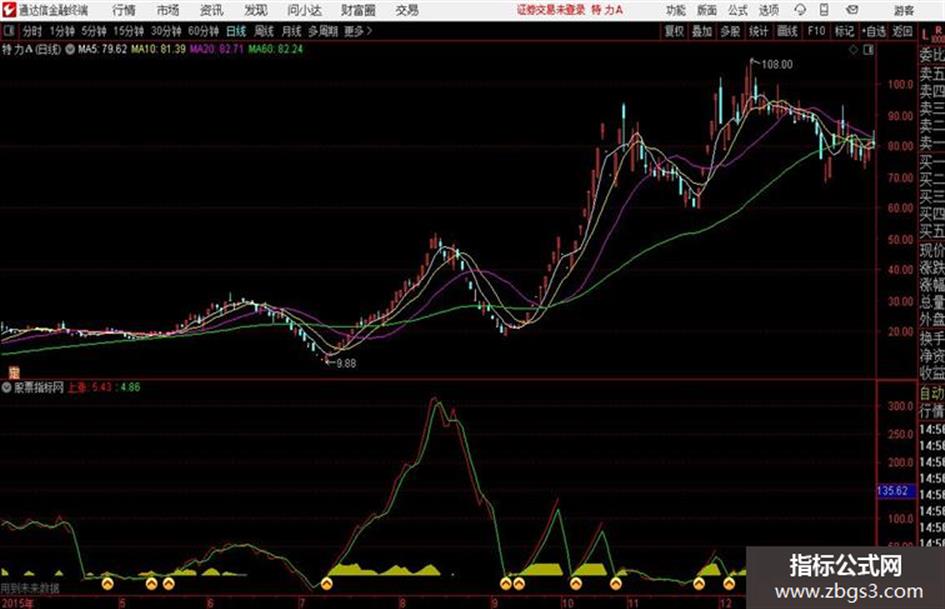Switch to 周线 period tab
Screen dimensions: 945x609
pos(264,31)
